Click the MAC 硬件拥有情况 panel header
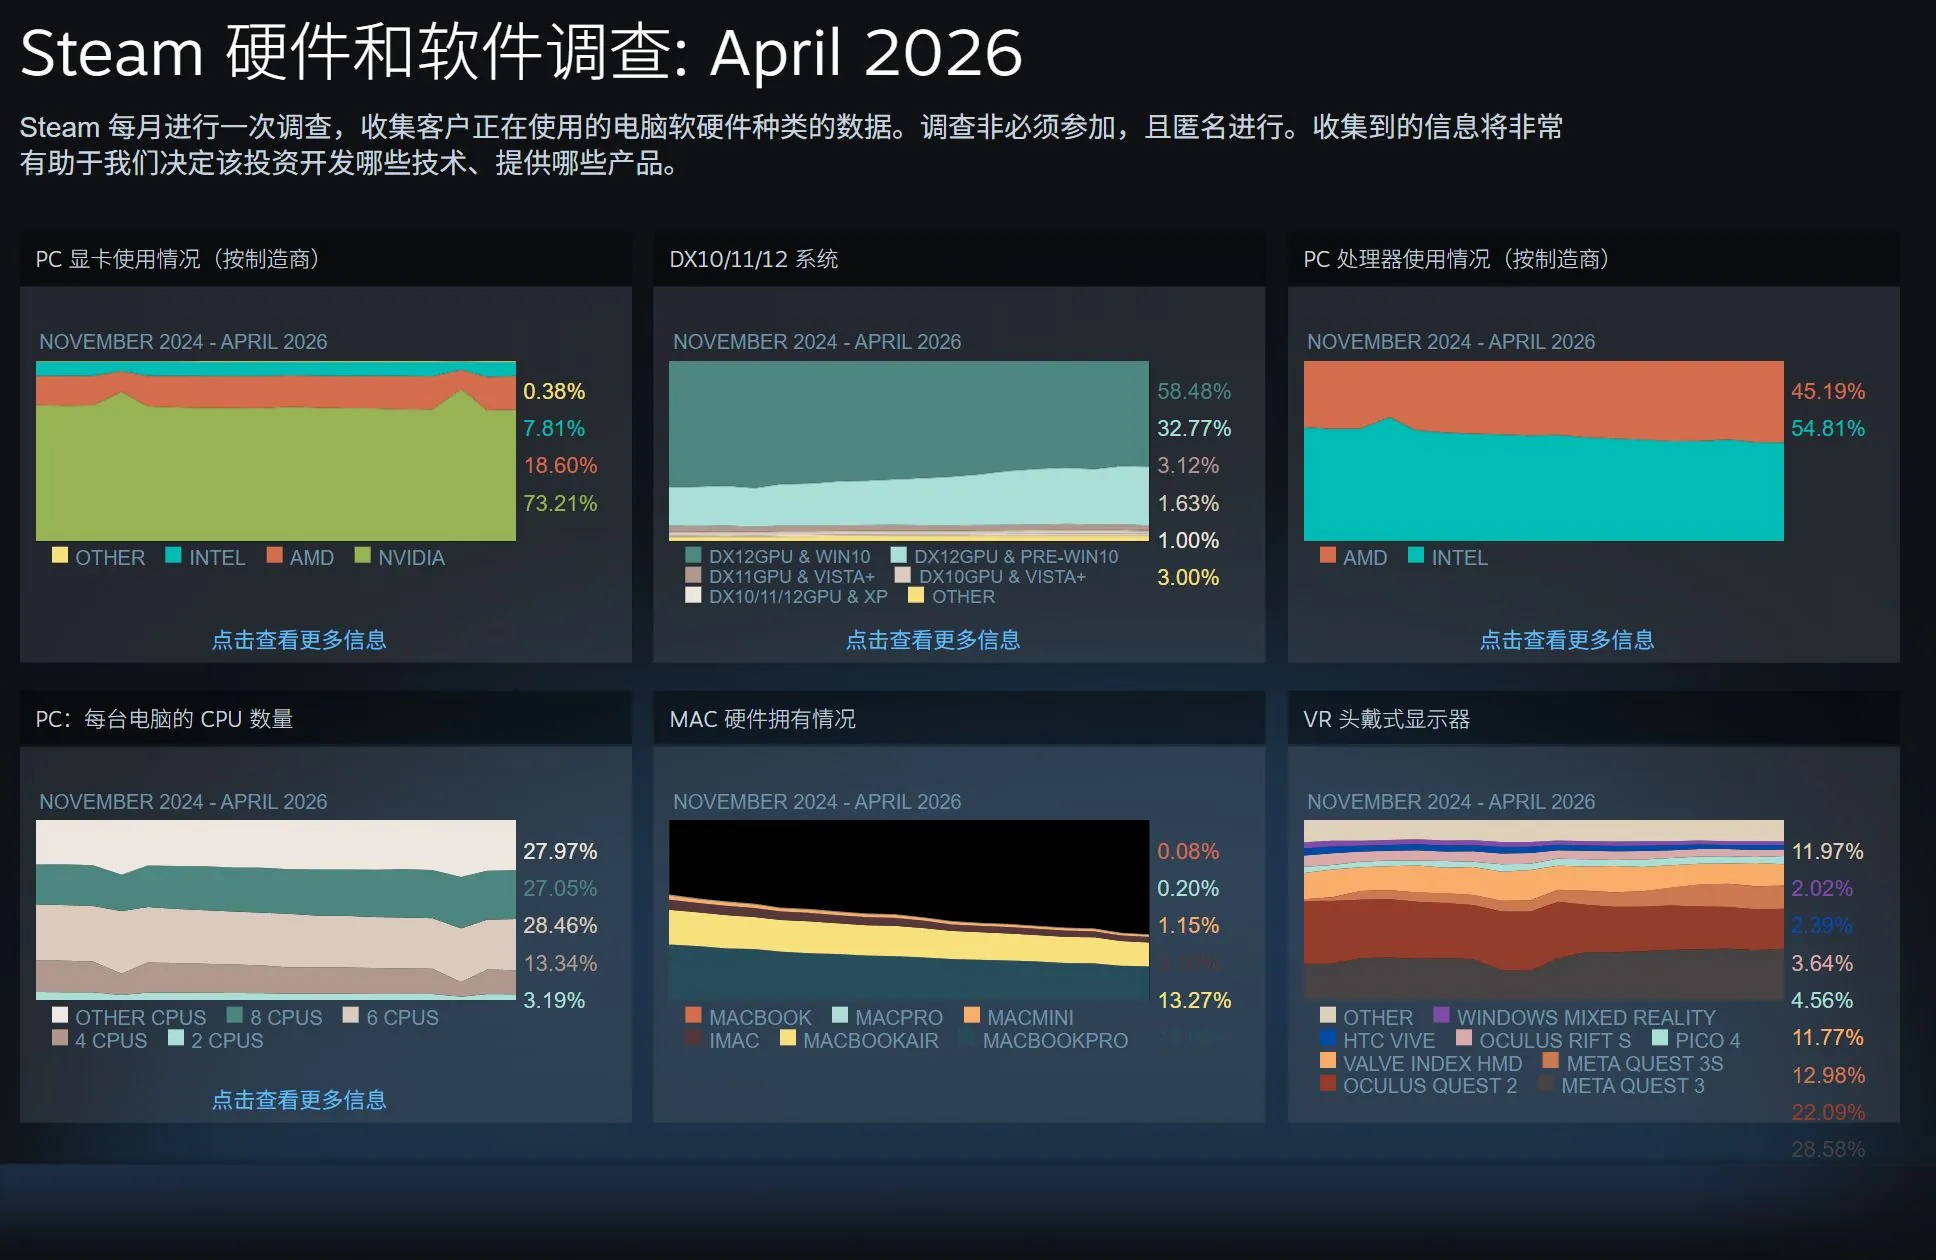1936x1260 pixels. pos(959,719)
